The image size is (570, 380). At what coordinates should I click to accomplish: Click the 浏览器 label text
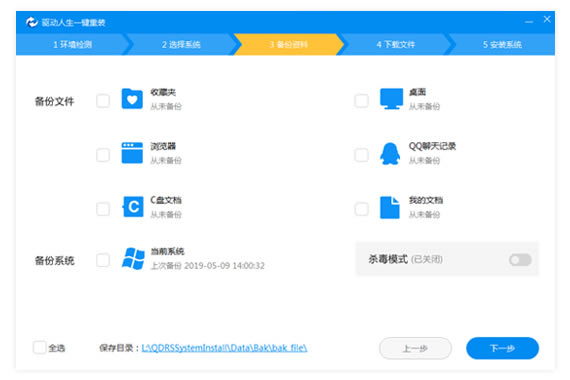click(163, 146)
